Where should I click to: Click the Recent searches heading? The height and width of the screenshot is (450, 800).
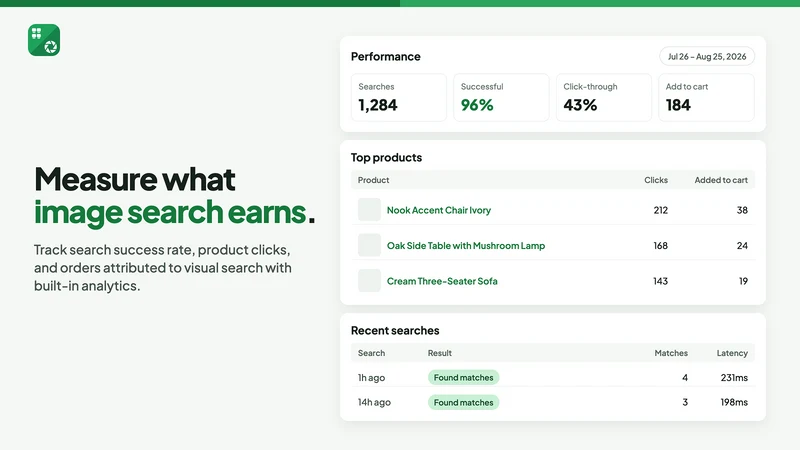point(395,331)
